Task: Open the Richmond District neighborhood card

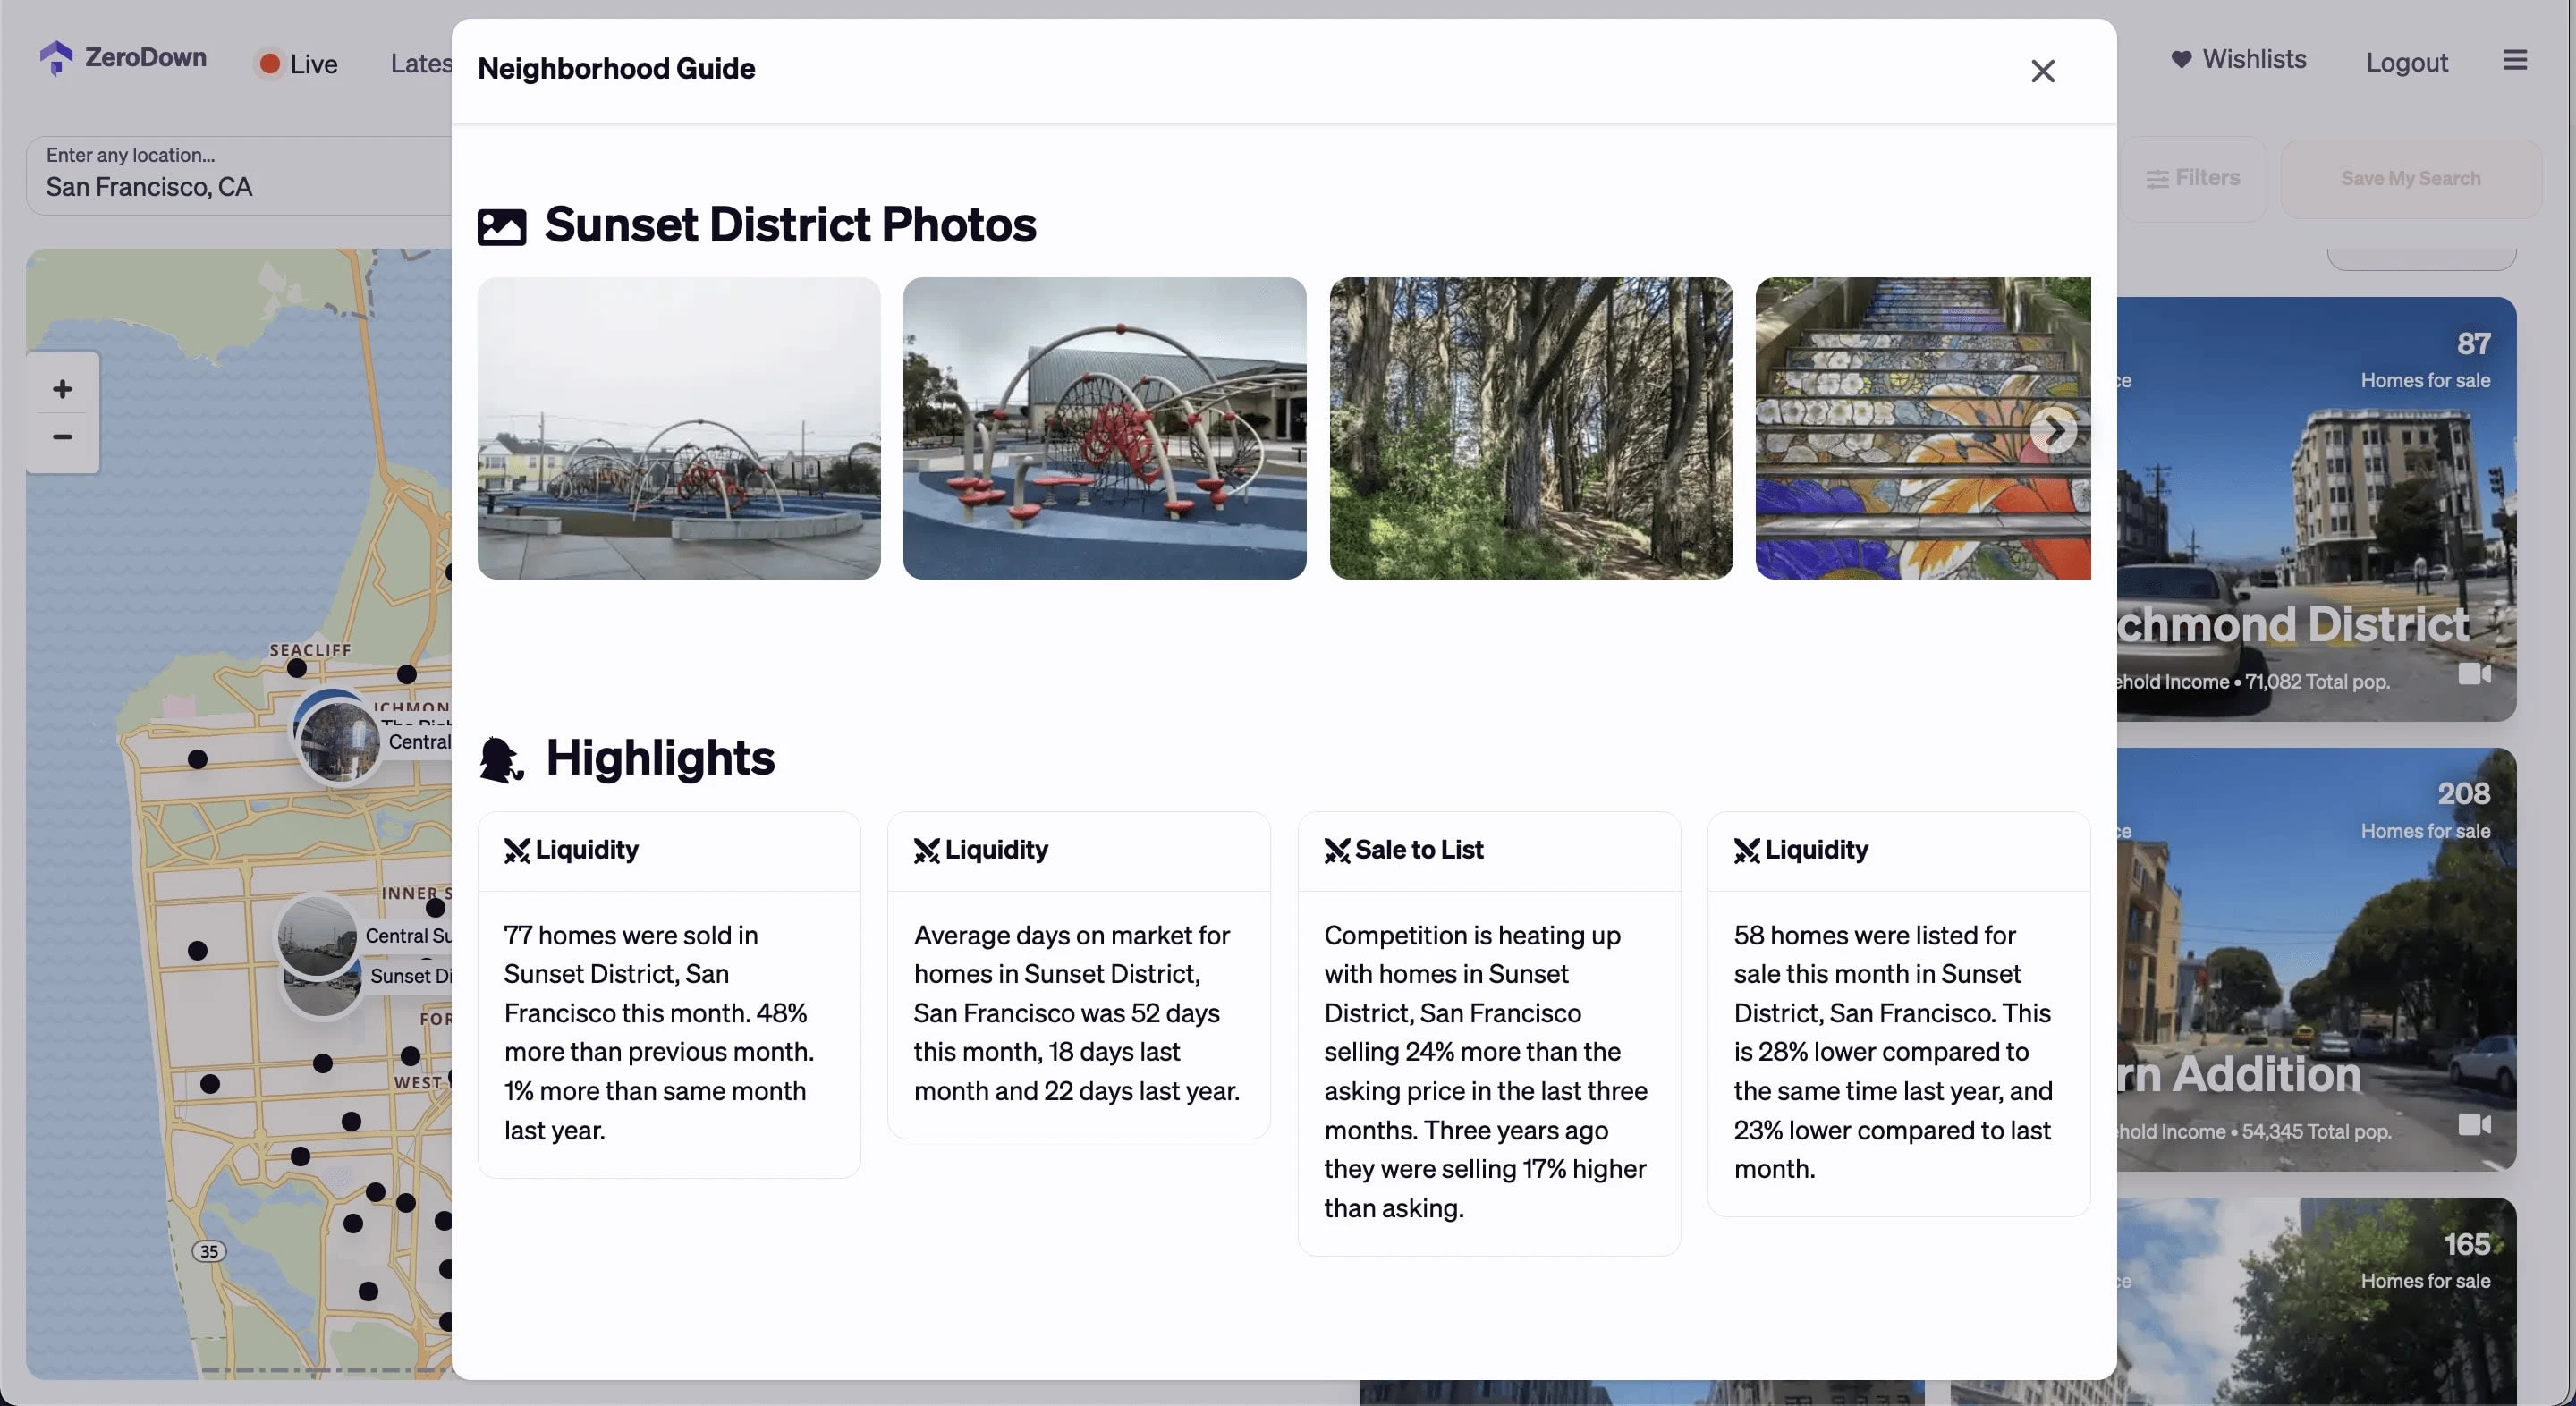Action: click(2316, 509)
